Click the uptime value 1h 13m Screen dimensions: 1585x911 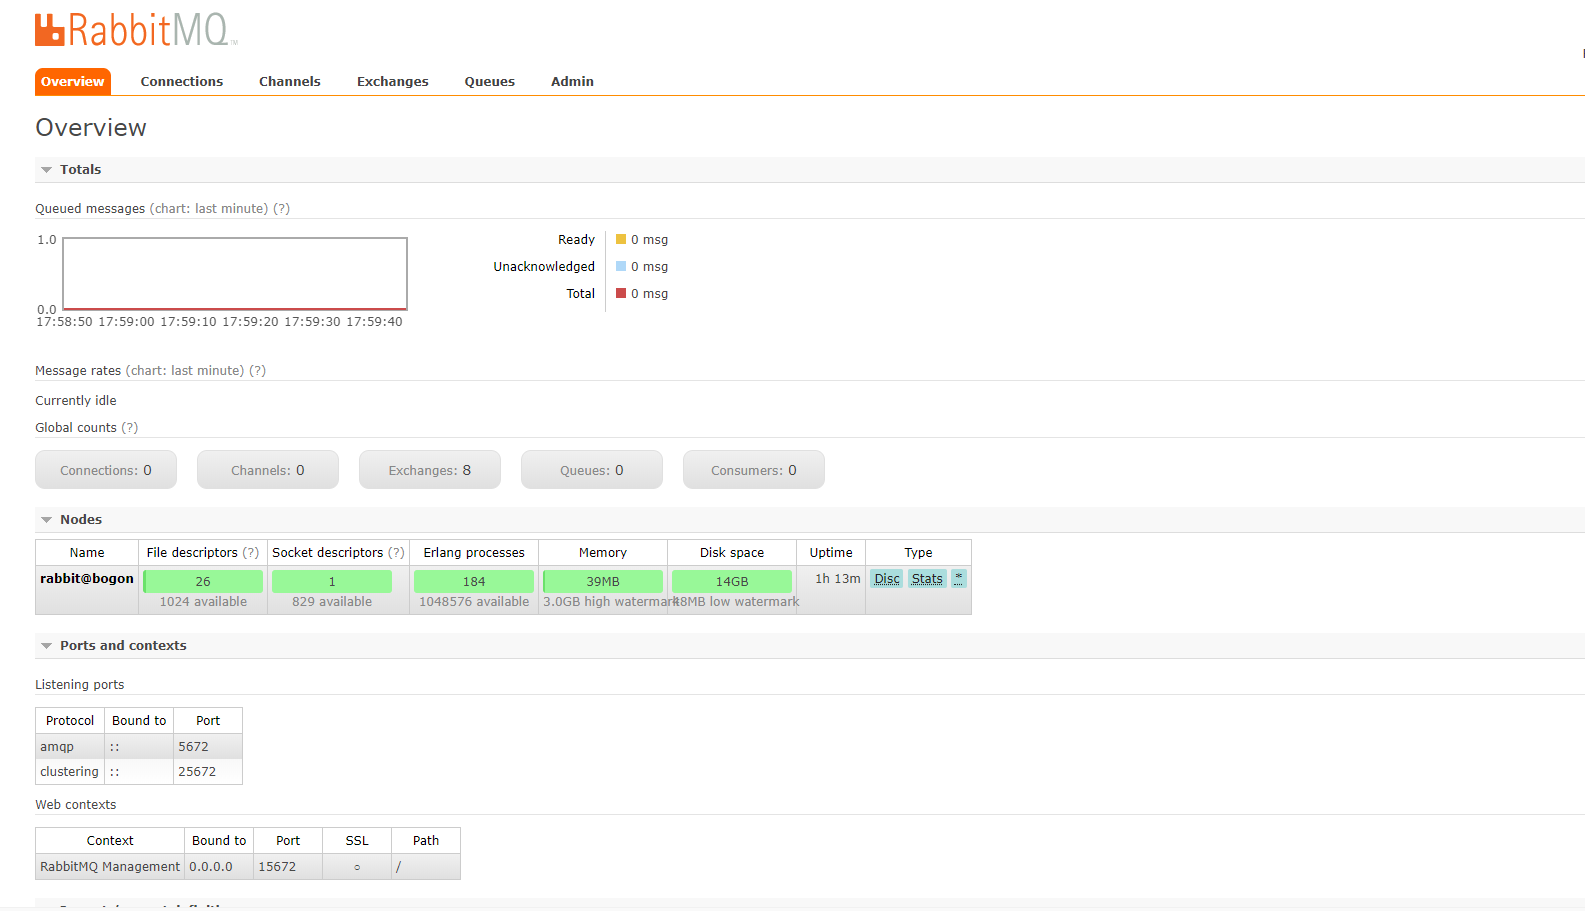[838, 579]
